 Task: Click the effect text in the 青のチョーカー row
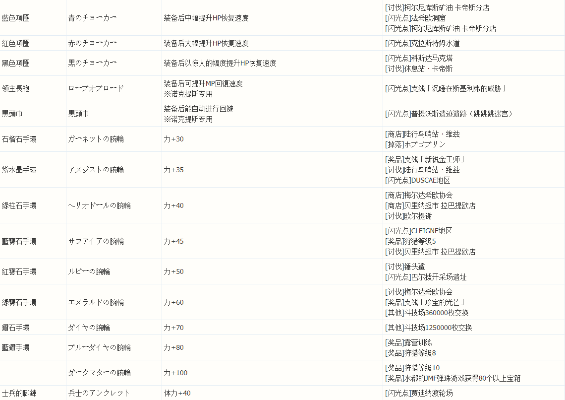tap(206, 18)
